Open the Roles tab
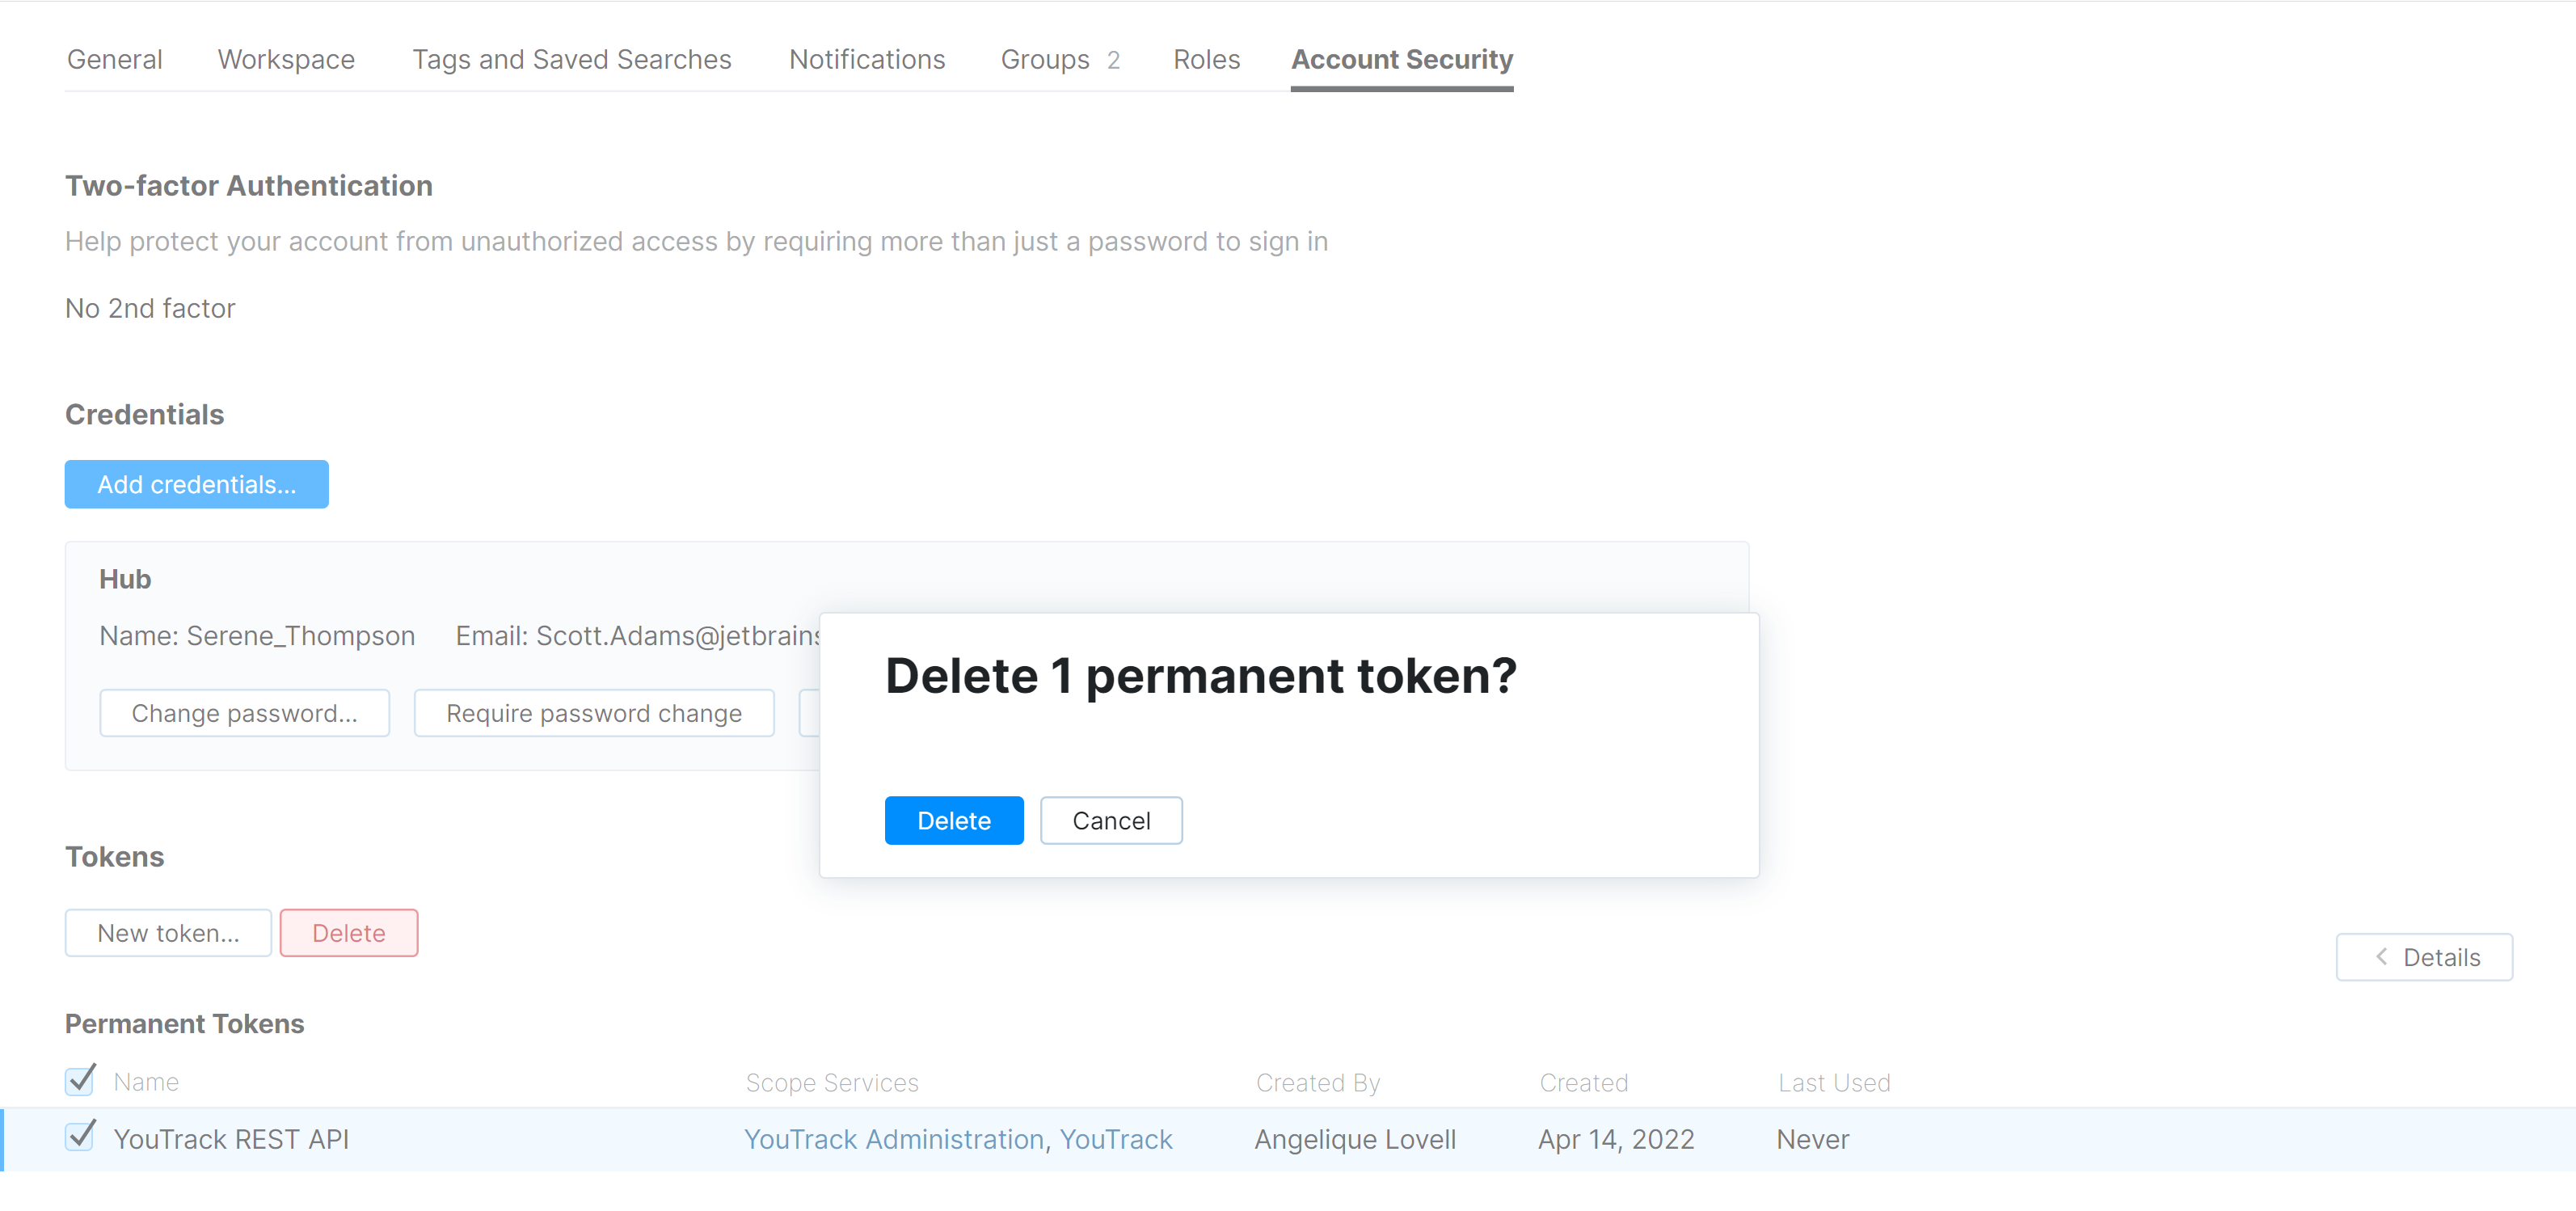Viewport: 2576px width, 1211px height. click(x=1206, y=59)
